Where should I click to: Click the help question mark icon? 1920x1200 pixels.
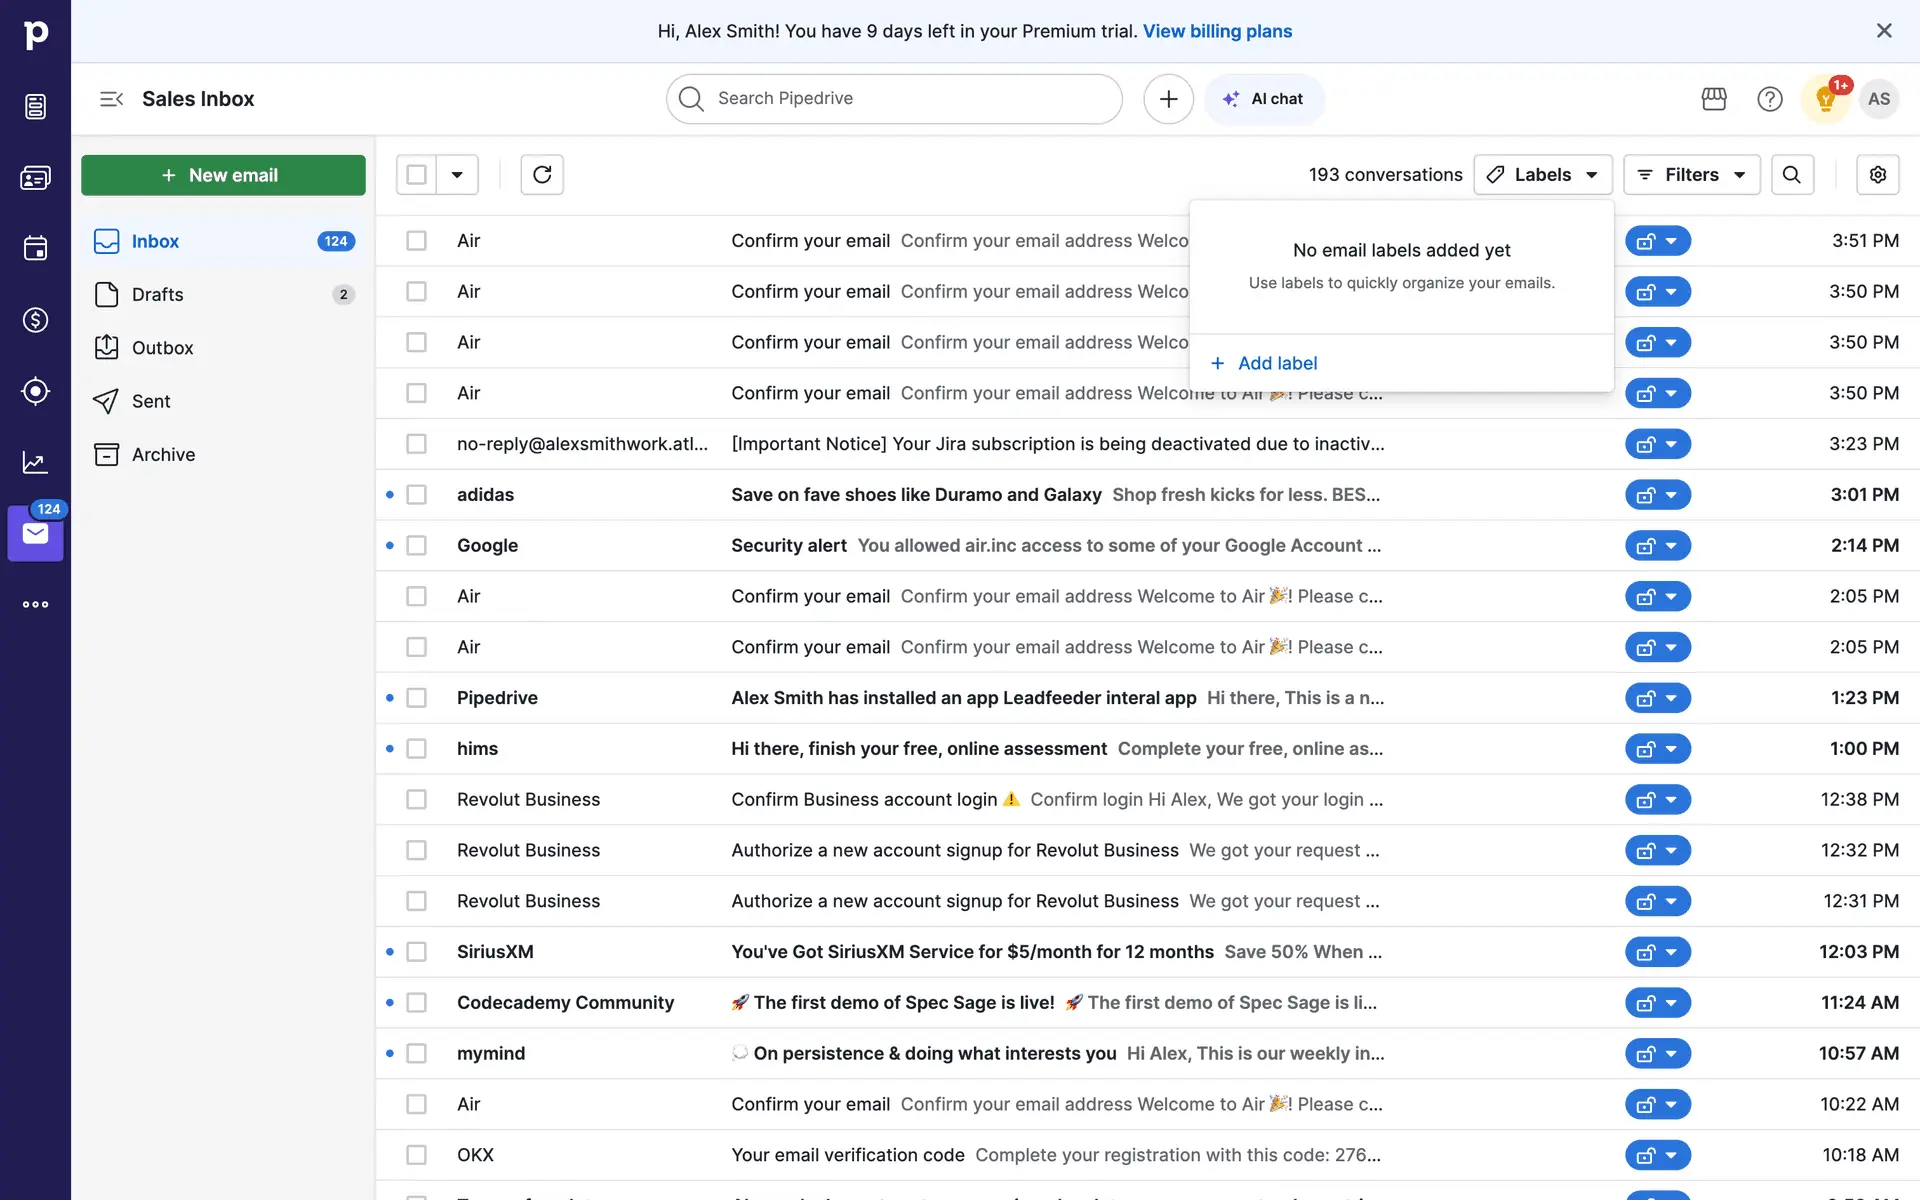pyautogui.click(x=1769, y=99)
